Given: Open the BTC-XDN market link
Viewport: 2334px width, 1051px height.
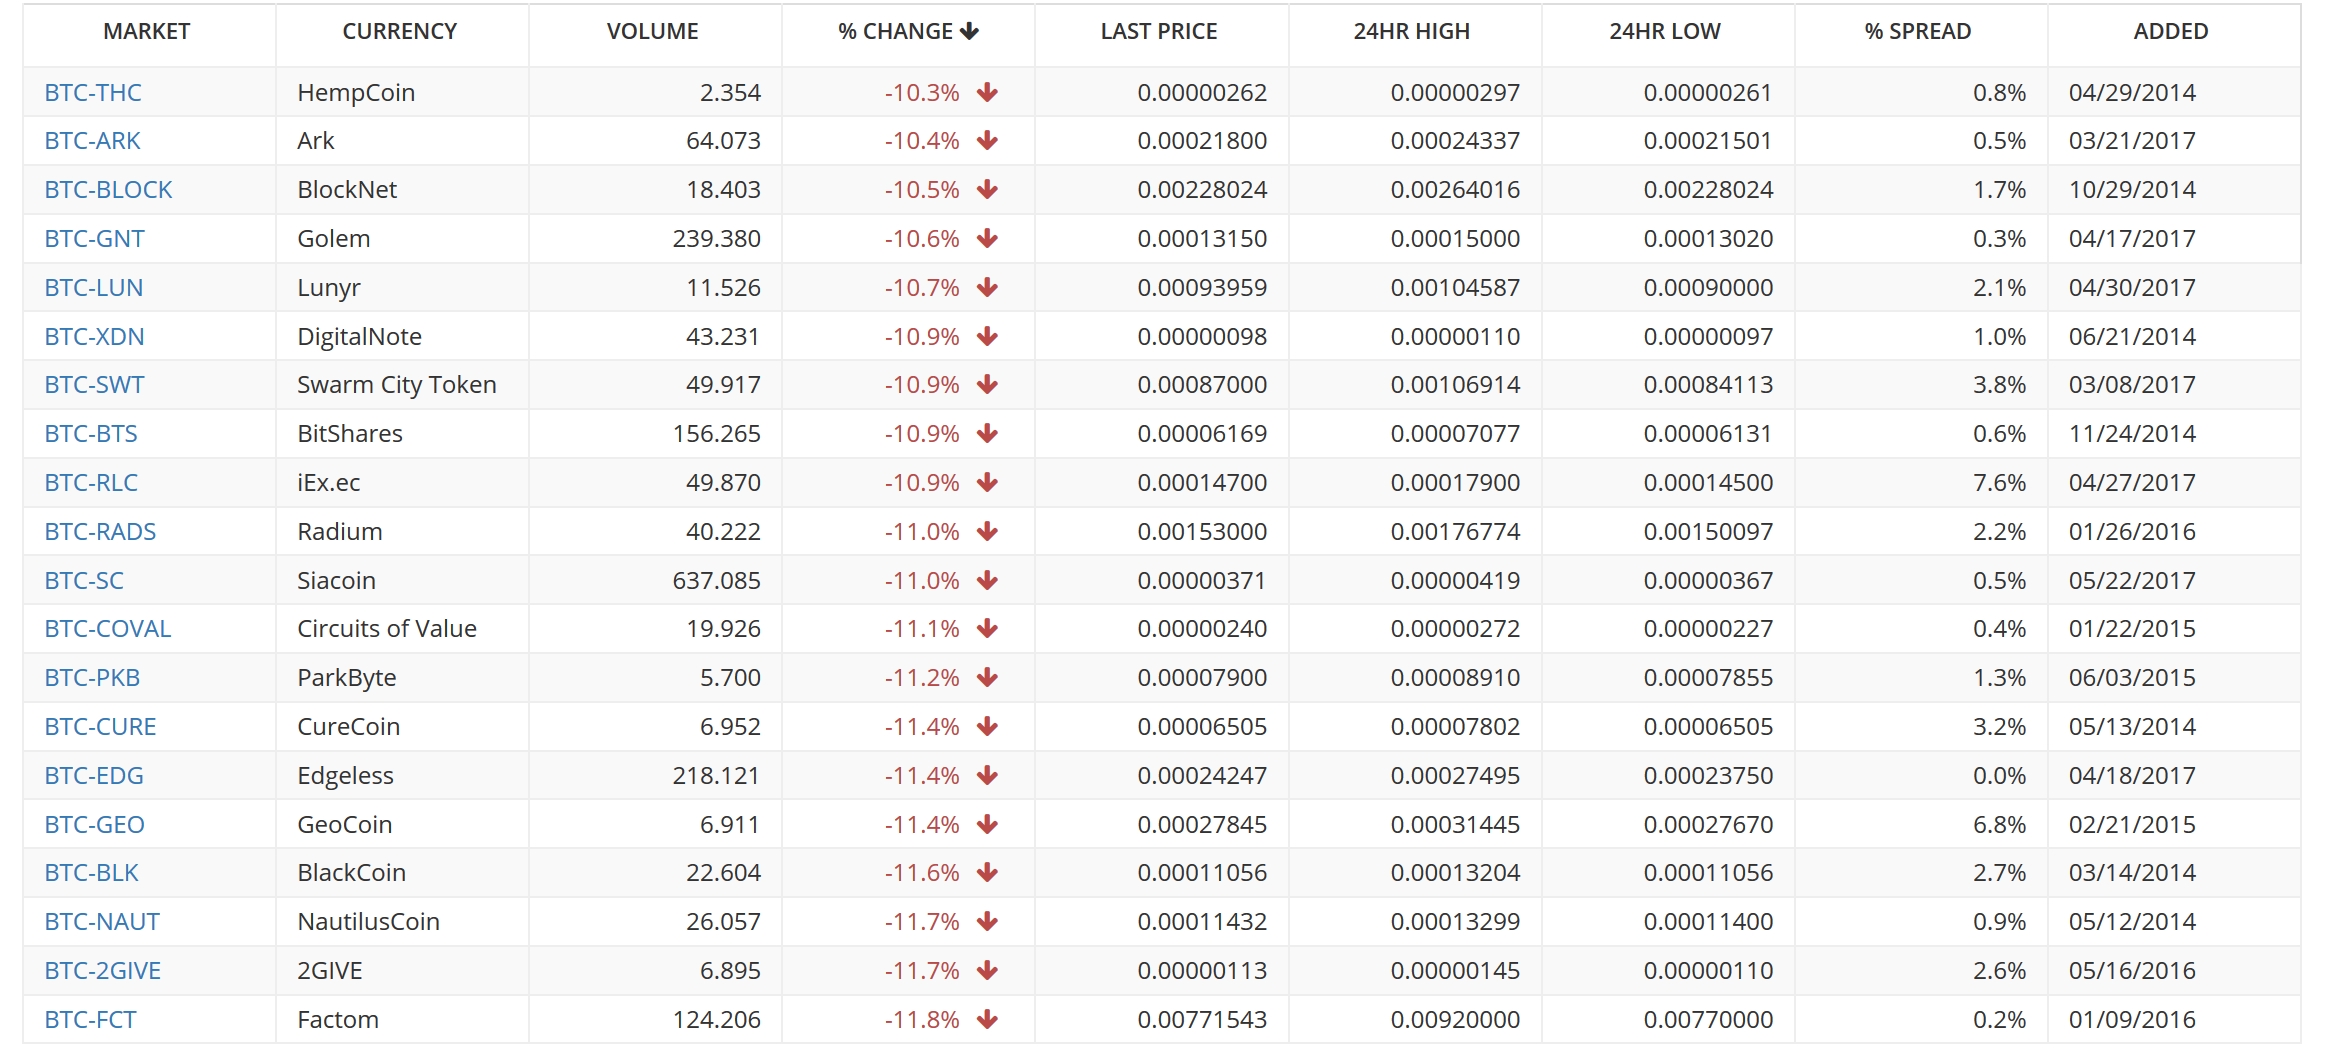Looking at the screenshot, I should (94, 336).
